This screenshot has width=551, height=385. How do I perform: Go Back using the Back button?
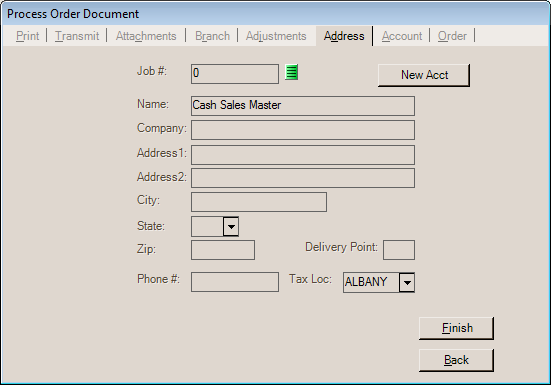[x=456, y=360]
